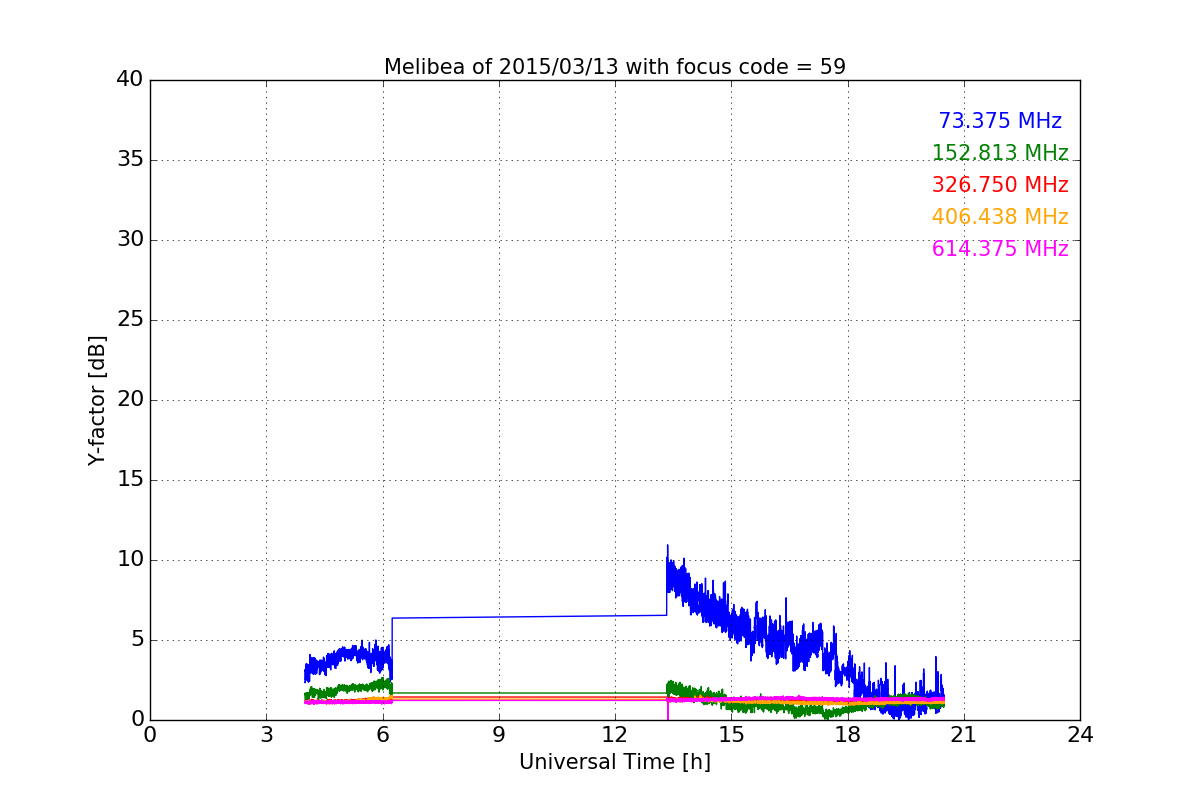Screen dimensions: 1200x800
Task: Select the 614.375 MHz legend label
Action: point(1000,249)
